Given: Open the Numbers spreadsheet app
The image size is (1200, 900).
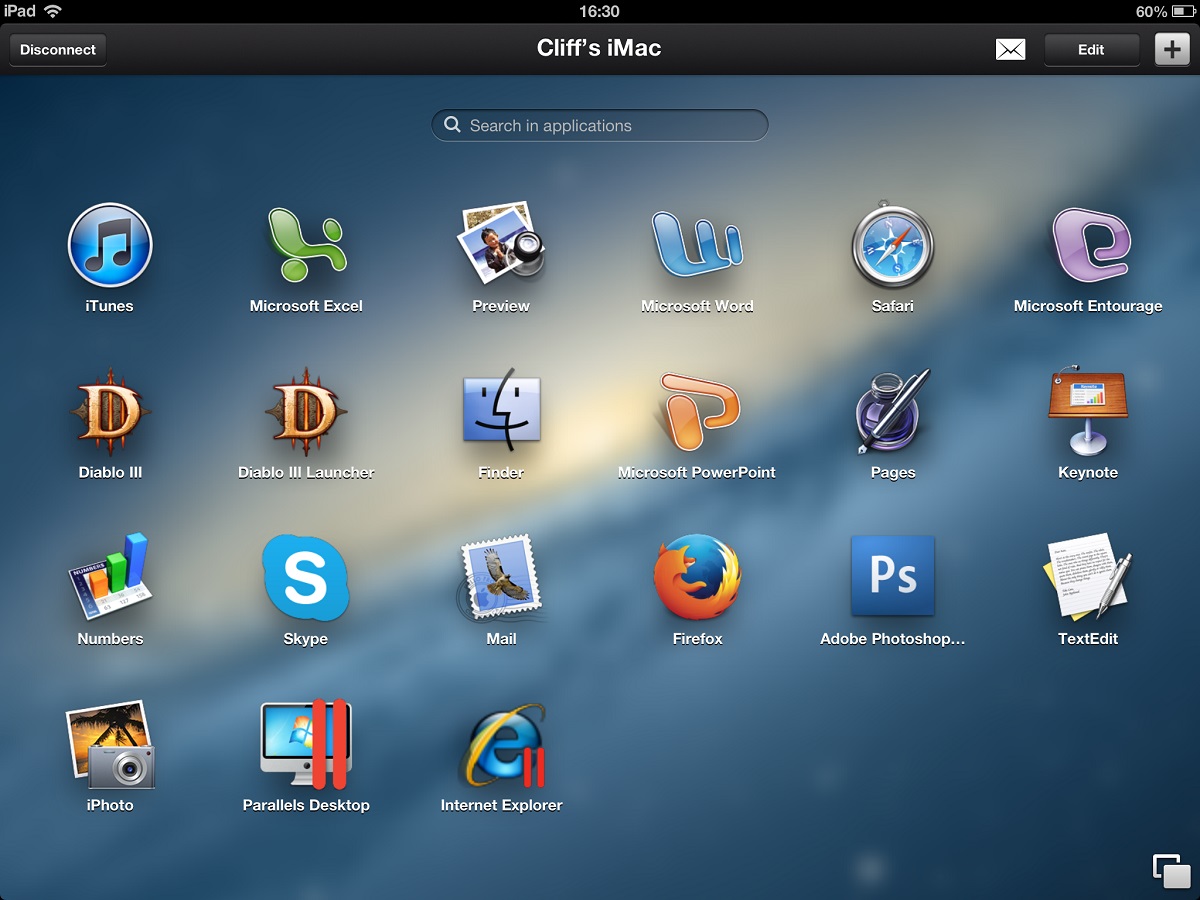Looking at the screenshot, I should (x=110, y=578).
